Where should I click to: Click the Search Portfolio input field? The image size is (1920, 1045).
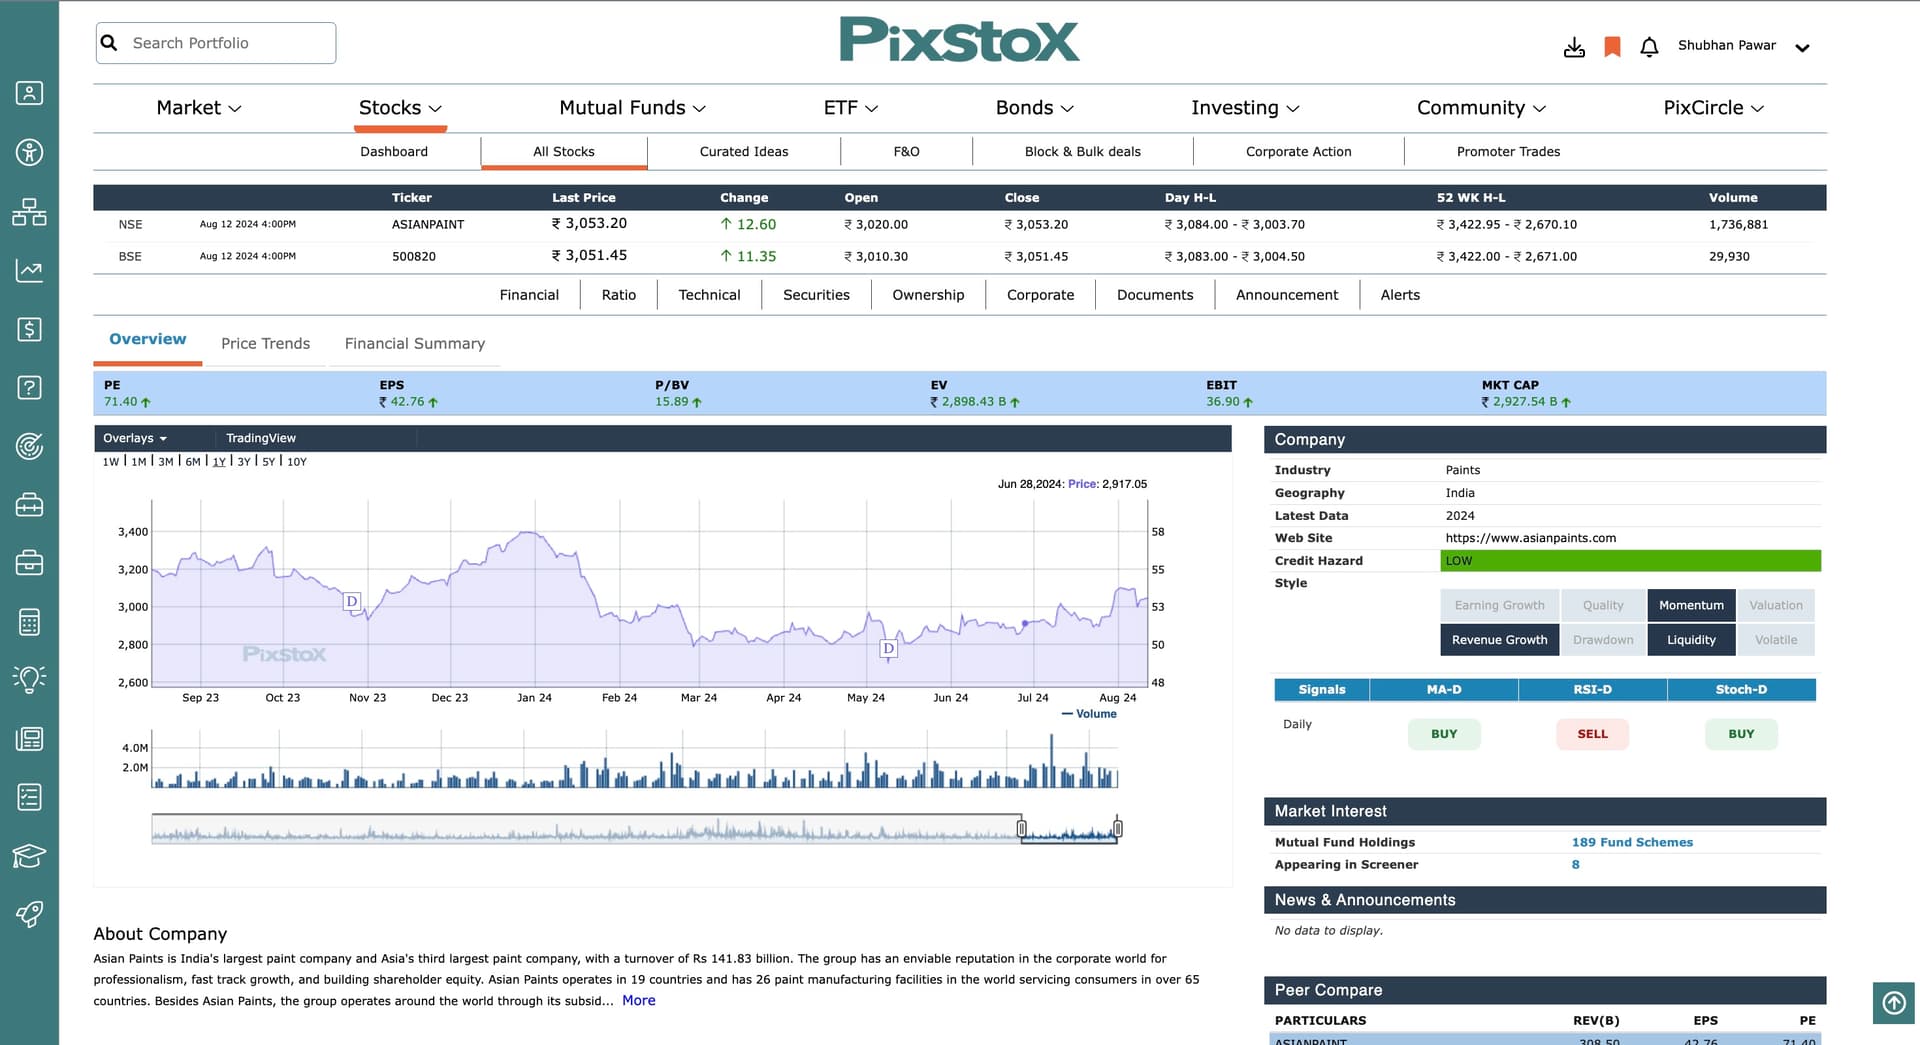pos(216,43)
